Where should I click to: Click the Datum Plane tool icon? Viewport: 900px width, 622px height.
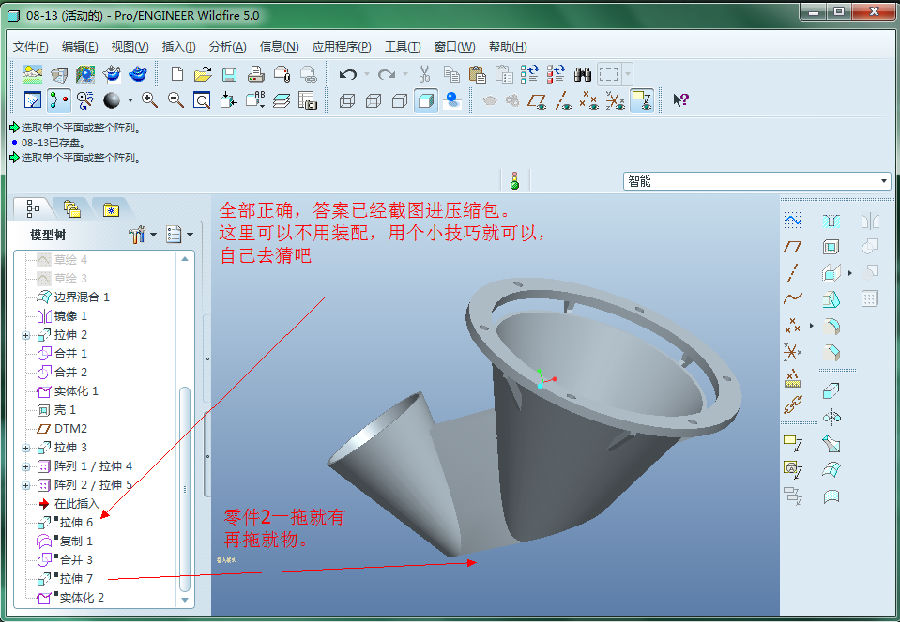(793, 246)
